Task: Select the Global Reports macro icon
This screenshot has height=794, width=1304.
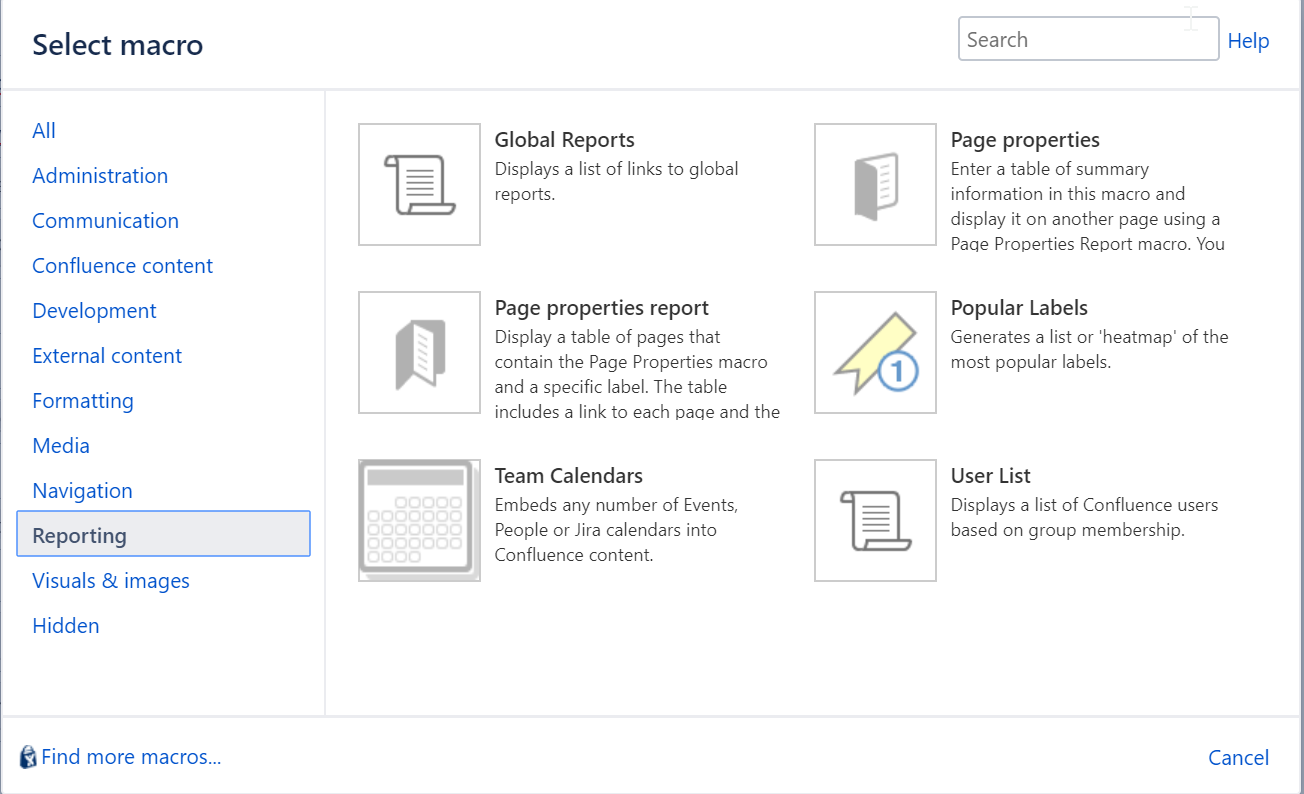Action: 419,184
